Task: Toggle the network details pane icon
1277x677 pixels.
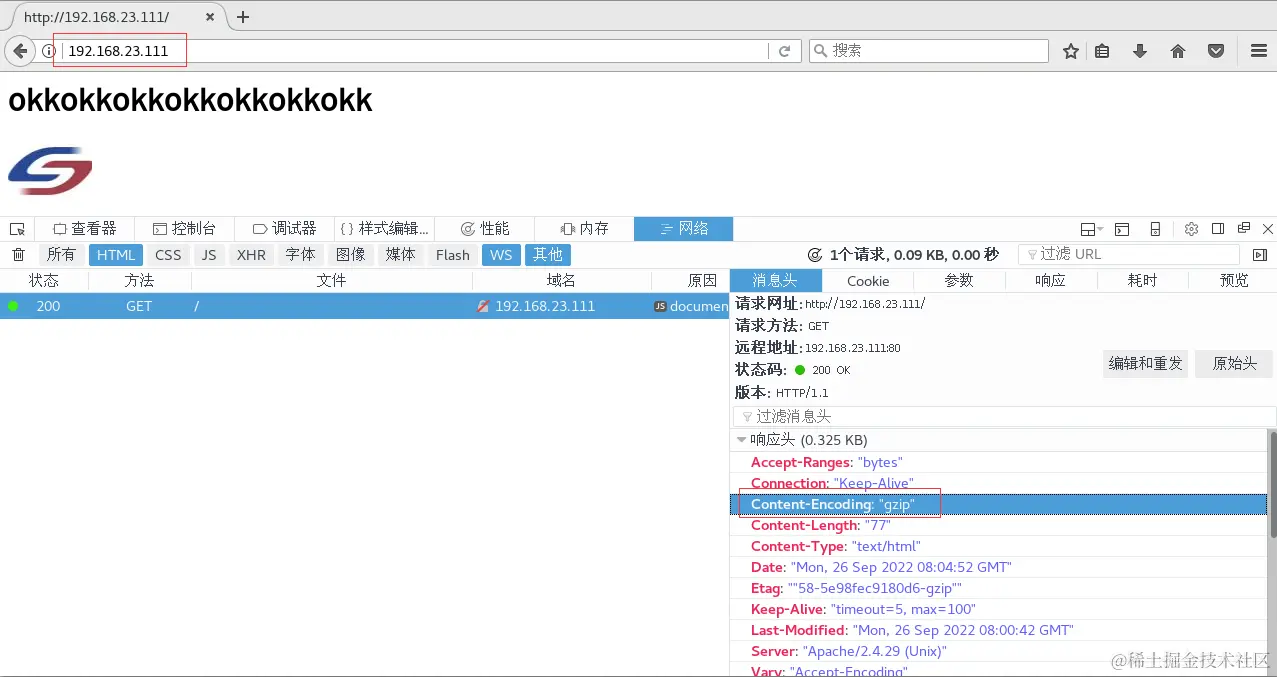Action: 1260,255
